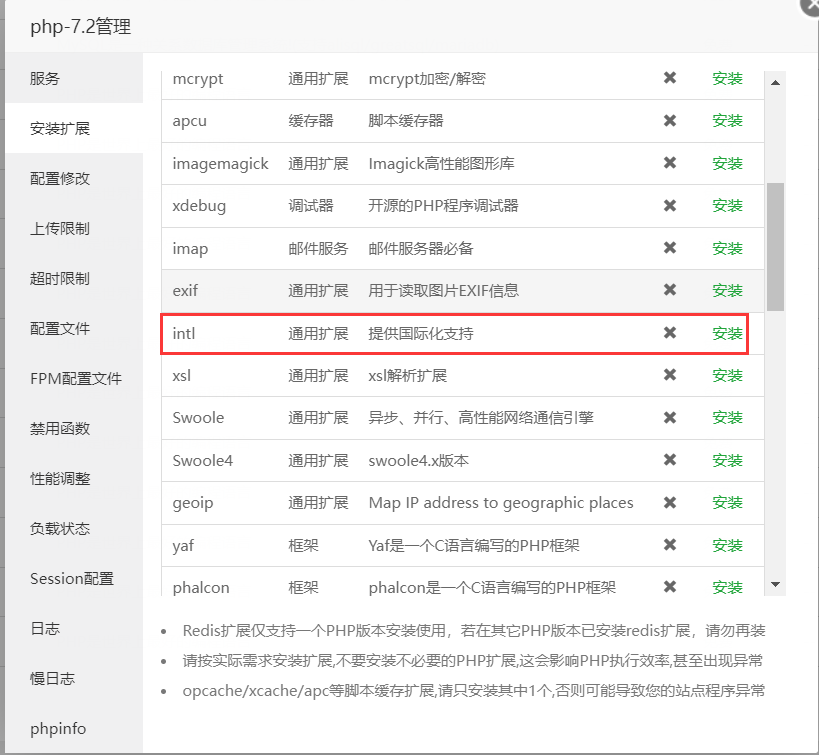Click the X status icon in imap row
819x755 pixels.
click(670, 248)
